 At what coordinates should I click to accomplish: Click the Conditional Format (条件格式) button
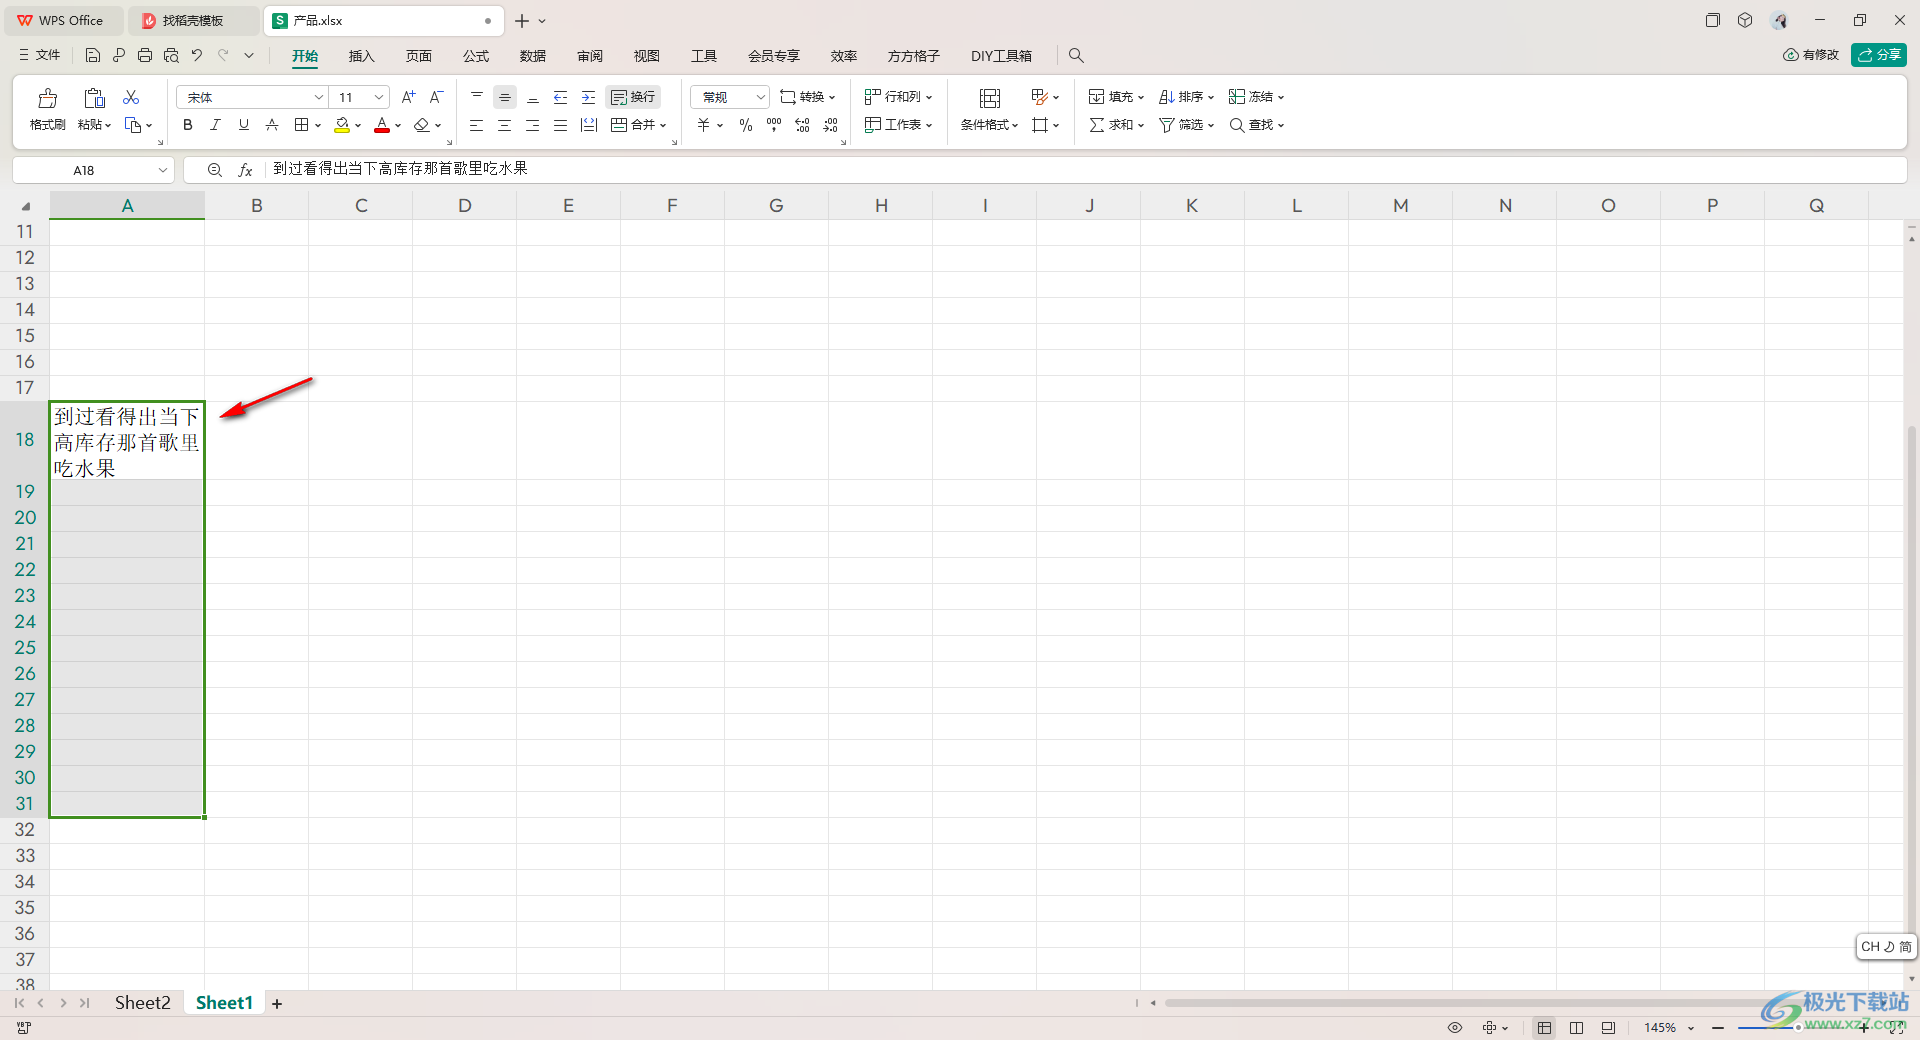point(989,125)
